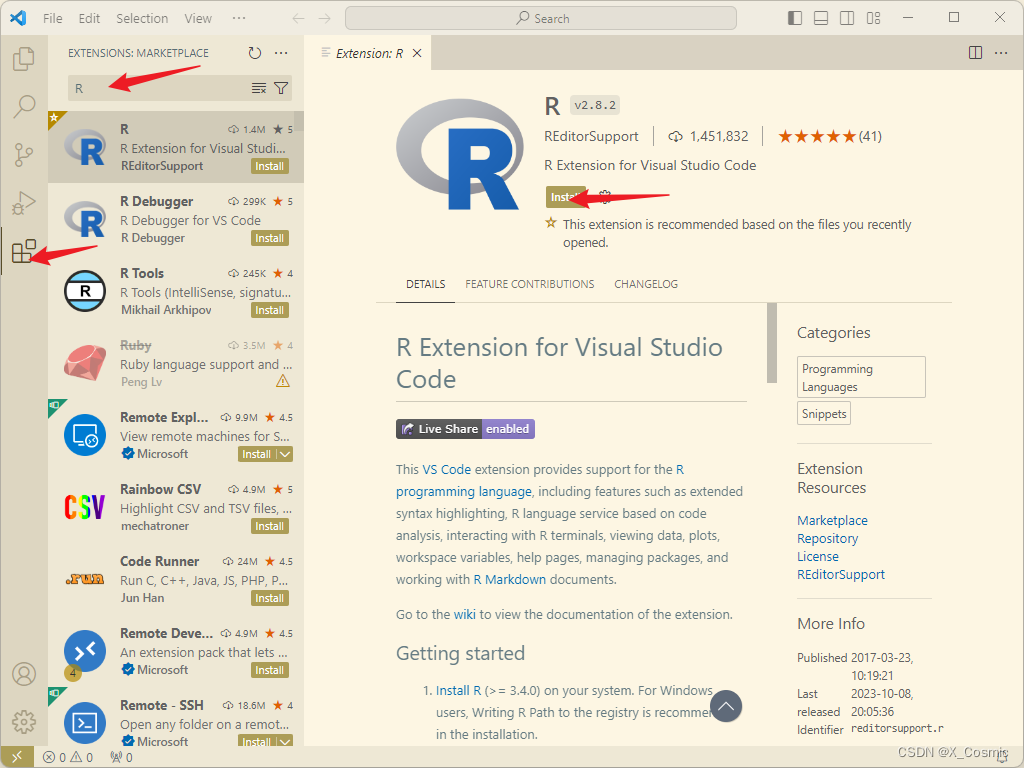The height and width of the screenshot is (768, 1024).
Task: Show more menu bar items
Action: [239, 18]
